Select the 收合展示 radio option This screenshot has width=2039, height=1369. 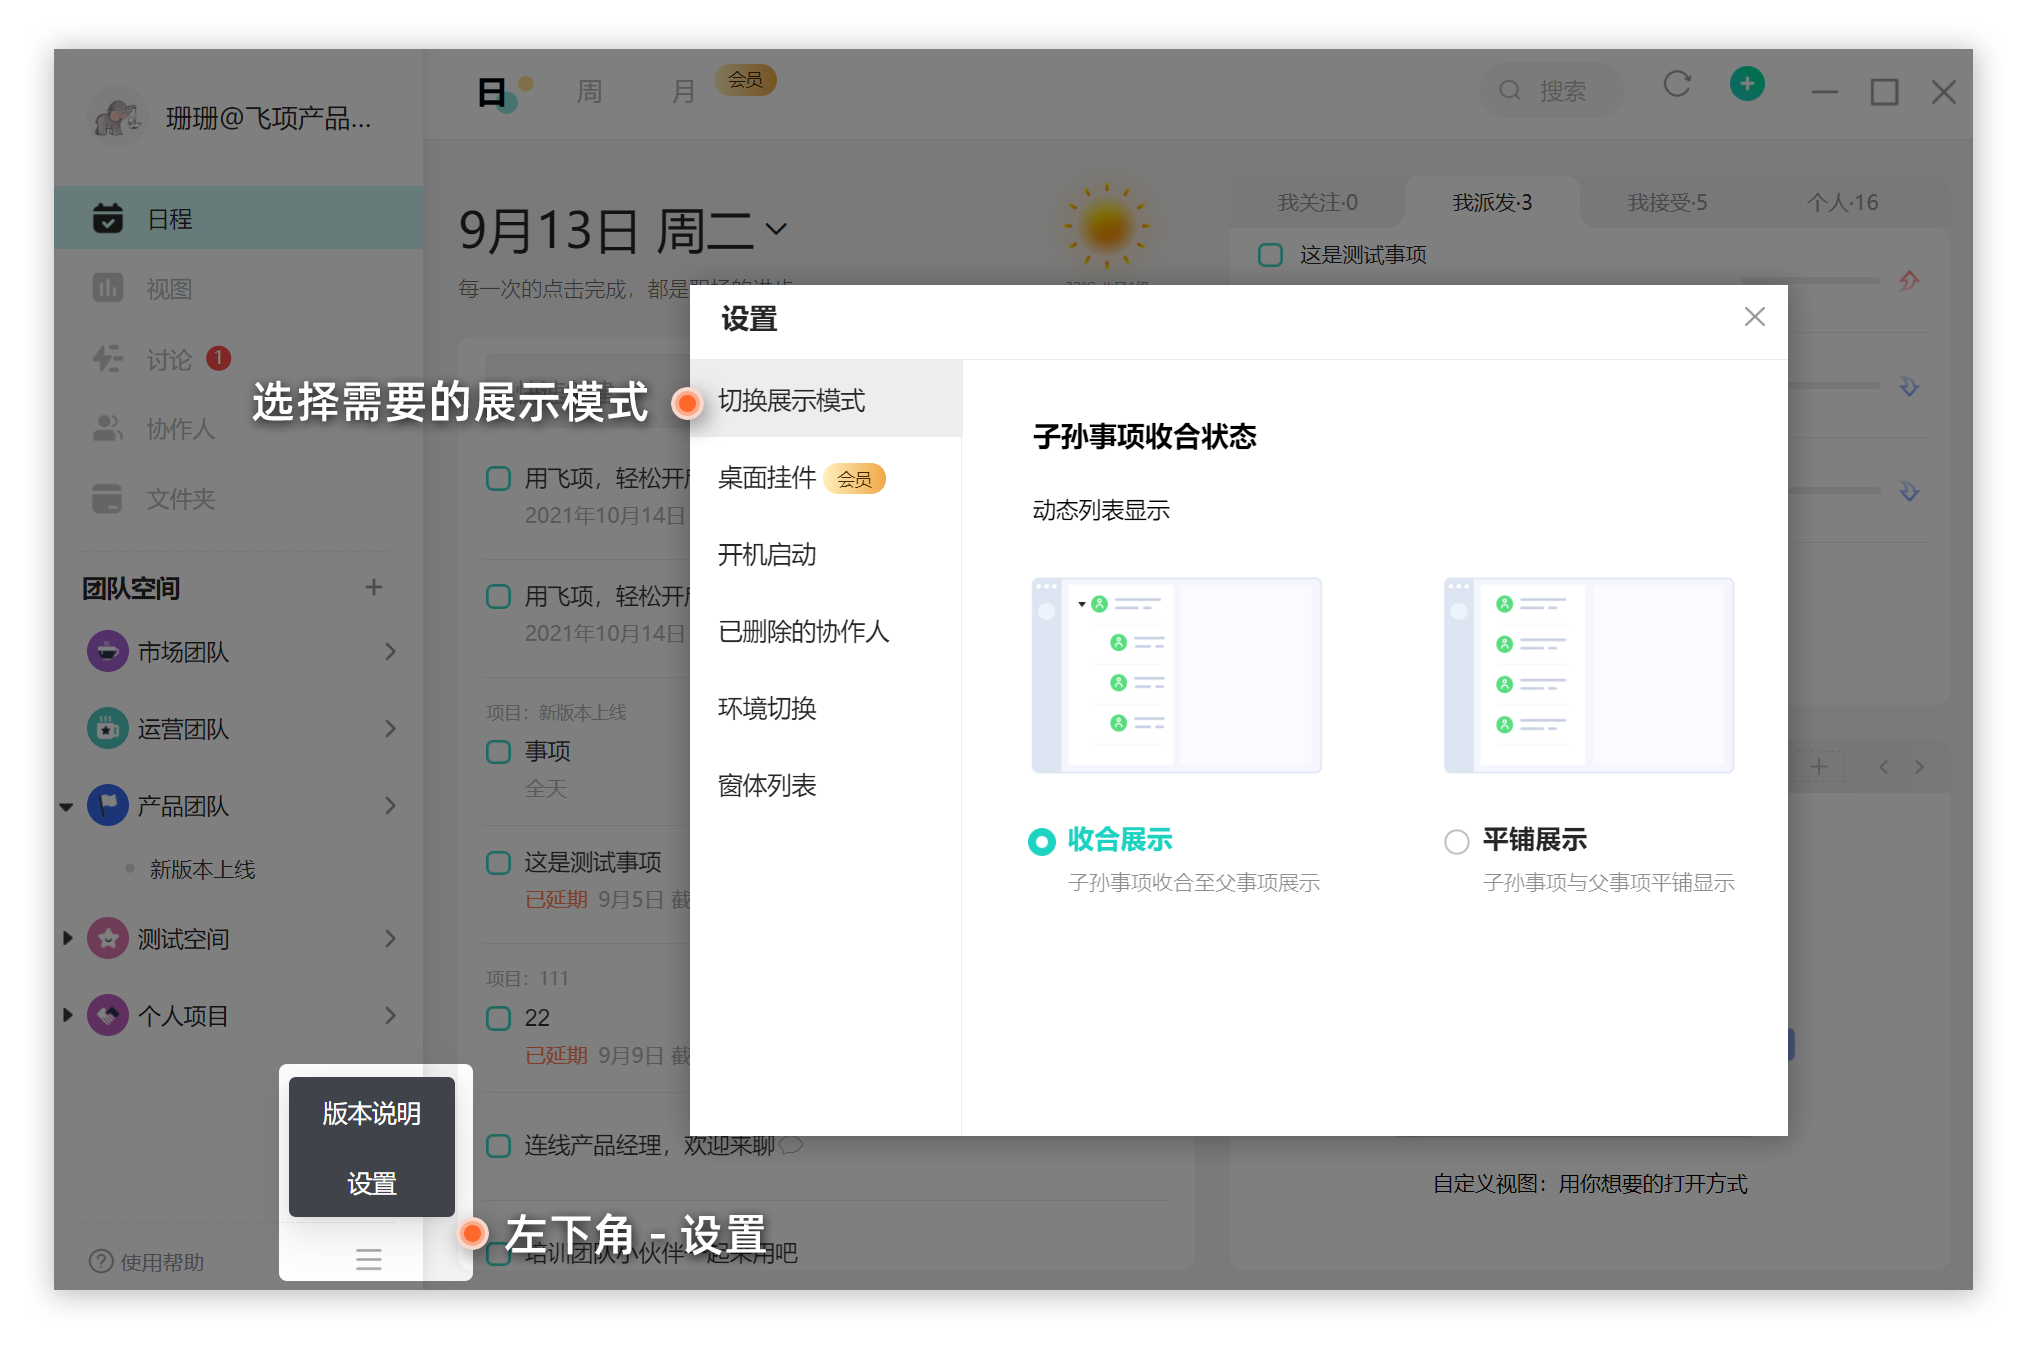1041,842
